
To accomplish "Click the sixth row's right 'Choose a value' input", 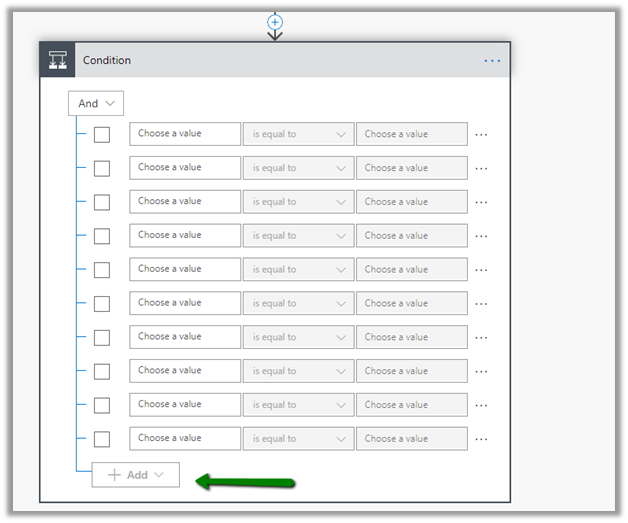I will point(412,303).
